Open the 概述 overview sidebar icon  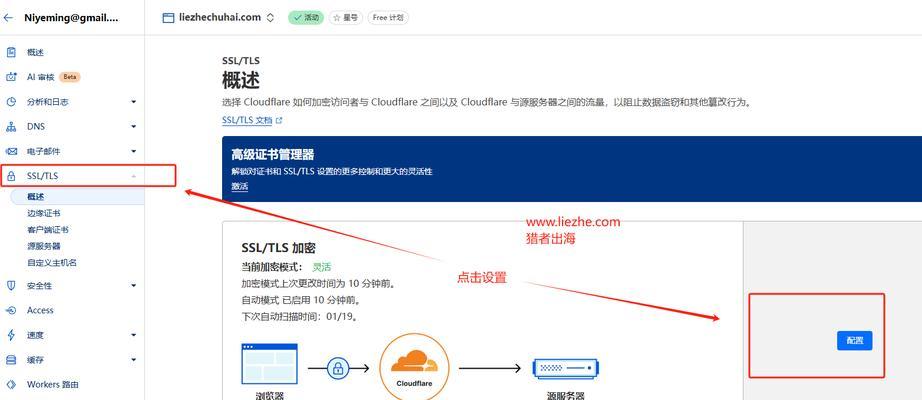point(11,52)
